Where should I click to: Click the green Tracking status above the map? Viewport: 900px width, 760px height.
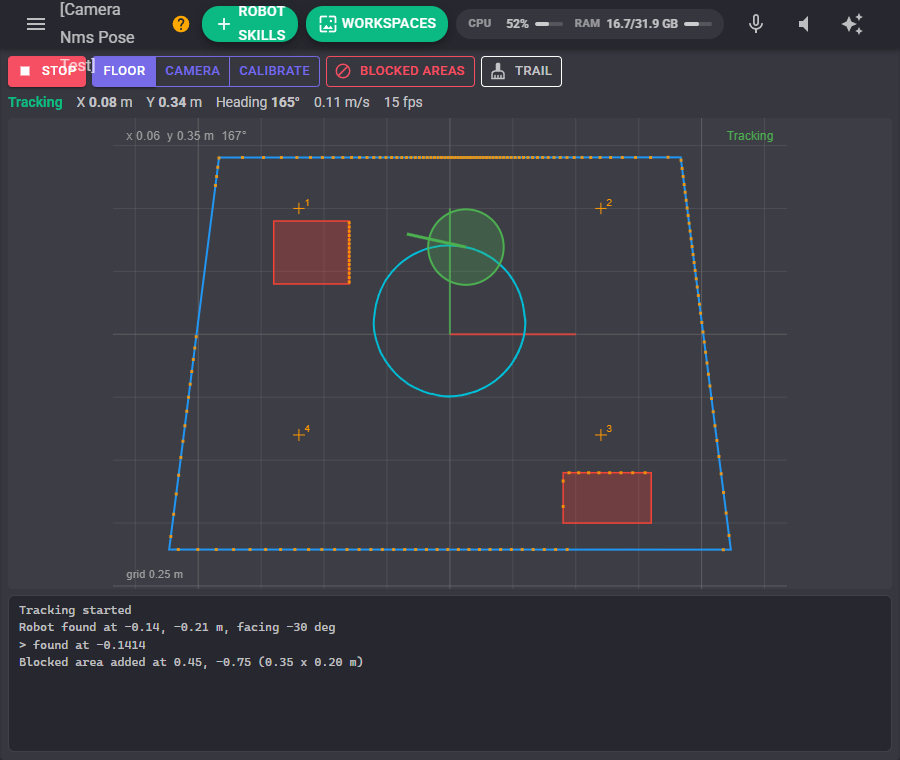click(x=35, y=102)
